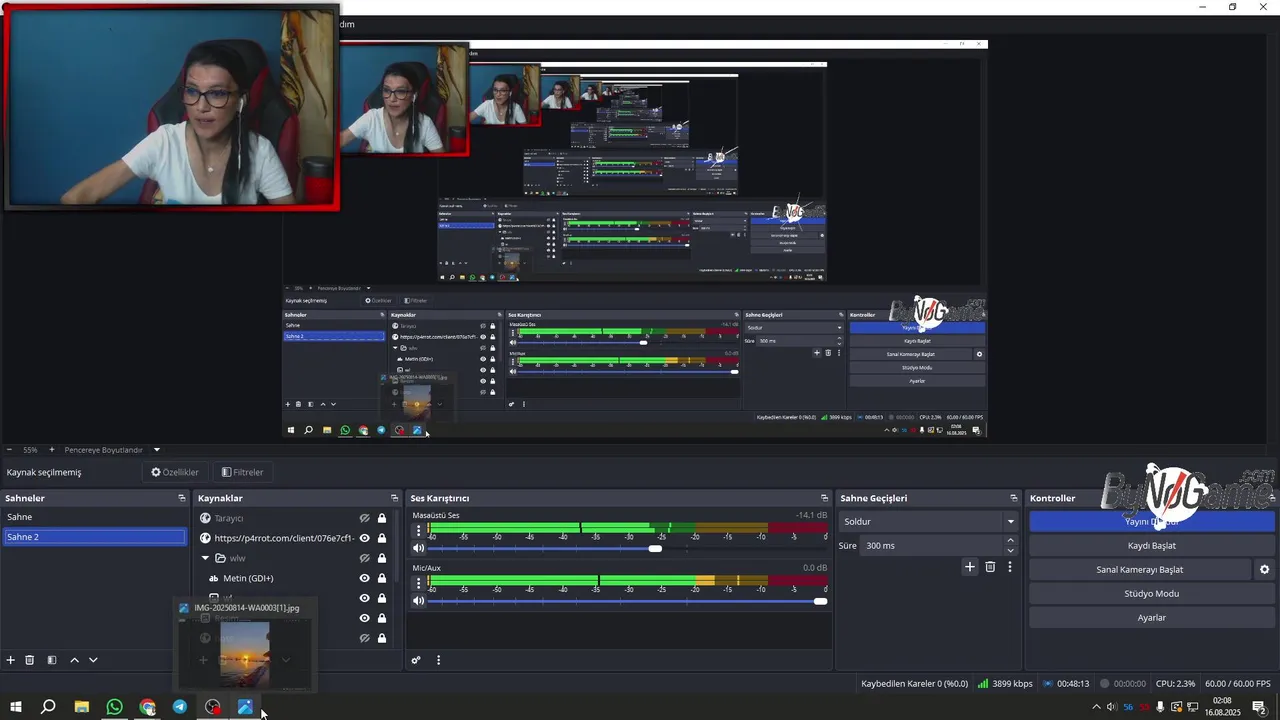
Task: Click Kaydı Başlat to start recording
Action: click(1152, 546)
